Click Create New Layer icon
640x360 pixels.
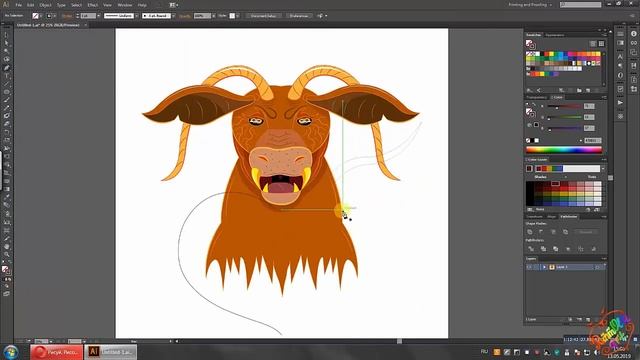(x=588, y=319)
